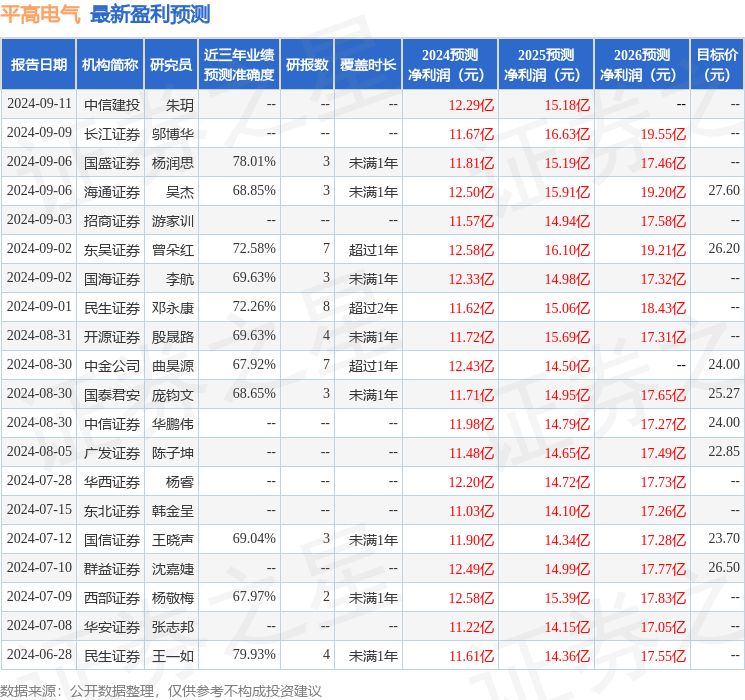Click the 近三年业绩预测准确度 header
Viewport: 745px width, 700px height.
tap(239, 65)
